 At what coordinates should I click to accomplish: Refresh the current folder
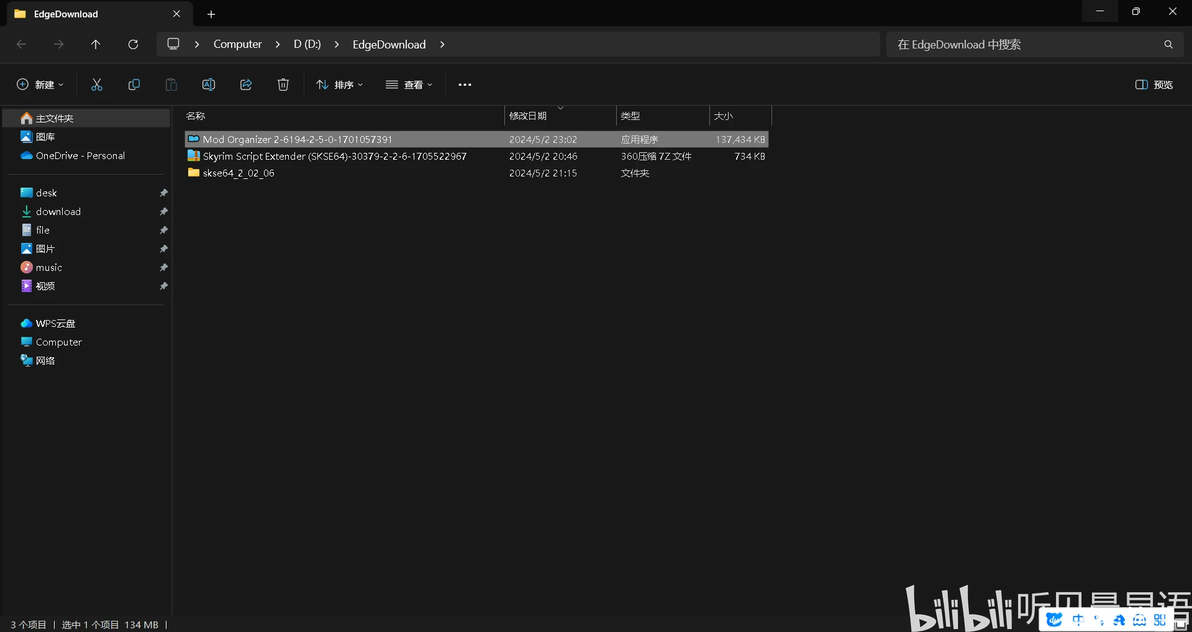133,44
